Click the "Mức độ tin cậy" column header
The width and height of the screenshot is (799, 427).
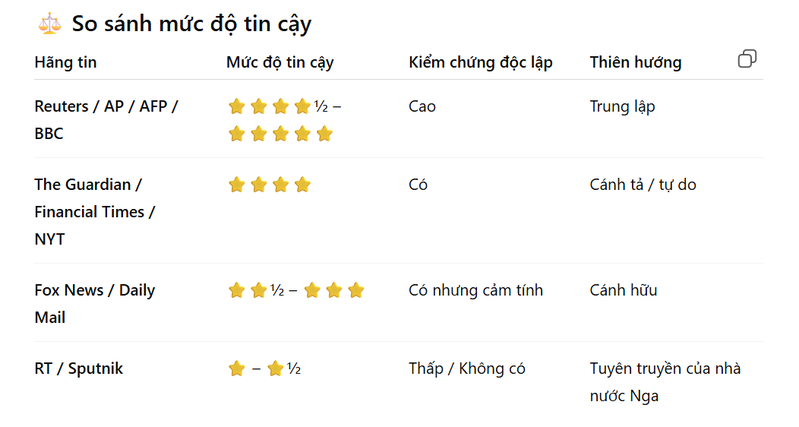[280, 62]
